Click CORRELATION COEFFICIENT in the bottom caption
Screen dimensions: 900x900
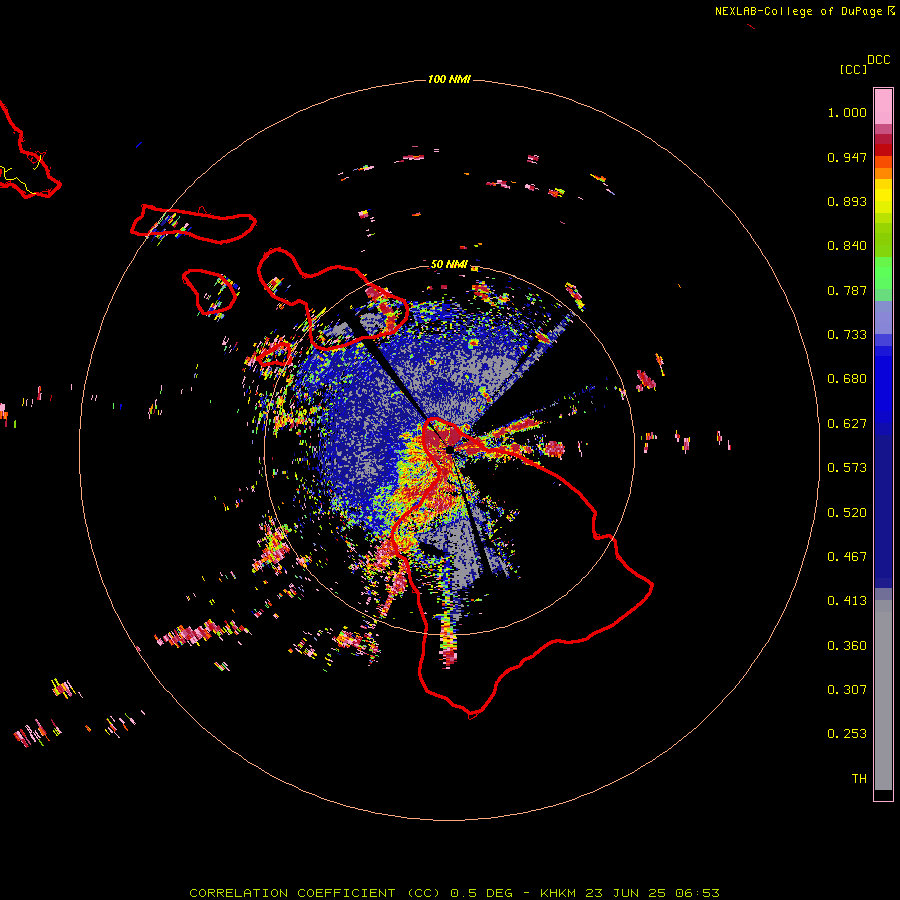(x=292, y=893)
